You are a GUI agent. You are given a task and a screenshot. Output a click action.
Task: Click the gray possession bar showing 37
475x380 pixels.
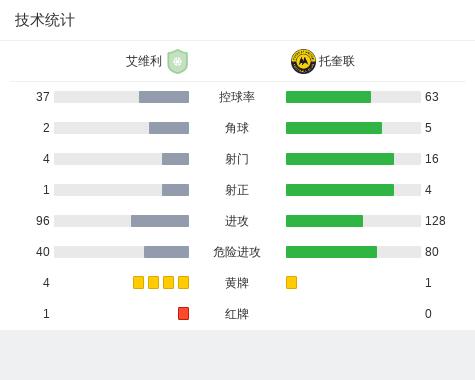pos(164,97)
